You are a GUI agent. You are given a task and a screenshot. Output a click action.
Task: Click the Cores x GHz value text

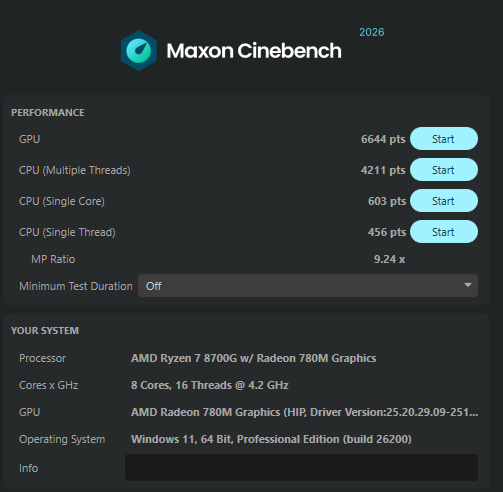click(x=210, y=385)
